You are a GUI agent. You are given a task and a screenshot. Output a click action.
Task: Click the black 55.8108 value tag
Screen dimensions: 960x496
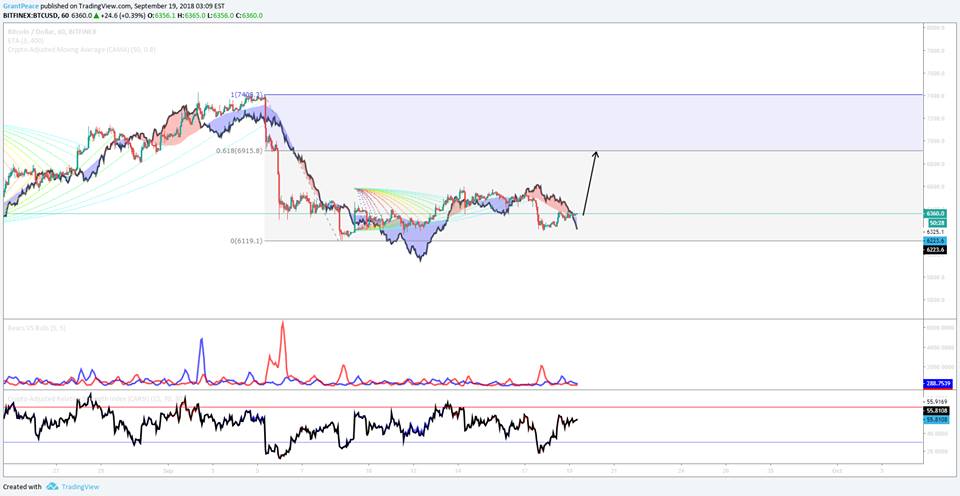[x=937, y=411]
